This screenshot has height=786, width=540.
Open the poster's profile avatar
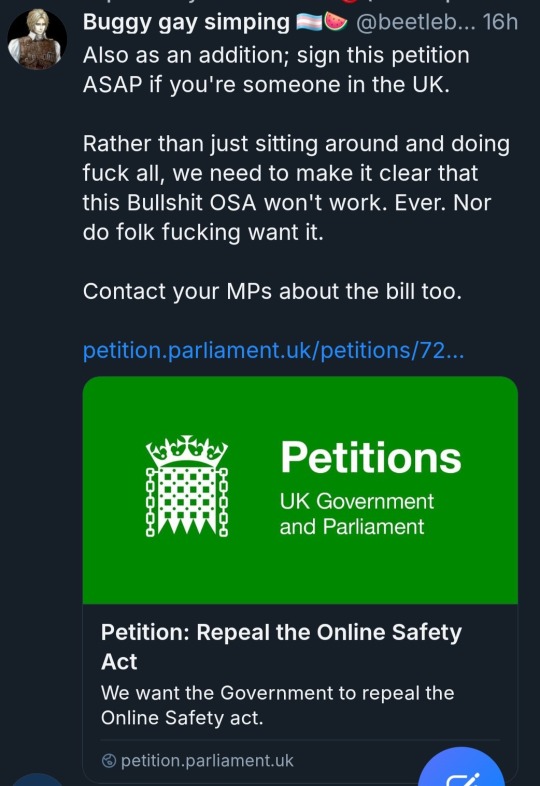[x=37, y=39]
